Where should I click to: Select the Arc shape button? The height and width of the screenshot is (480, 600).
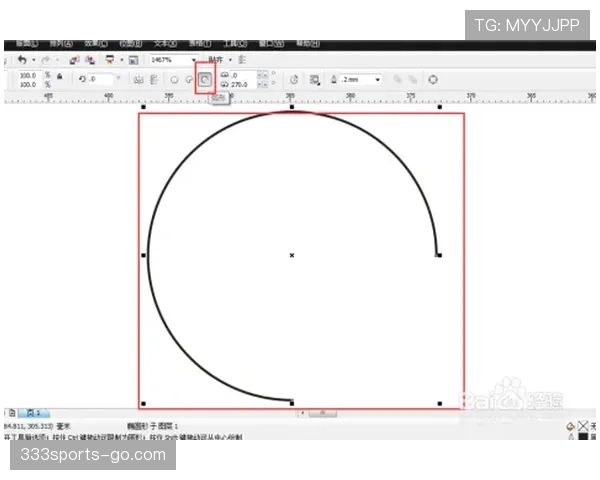[205, 79]
